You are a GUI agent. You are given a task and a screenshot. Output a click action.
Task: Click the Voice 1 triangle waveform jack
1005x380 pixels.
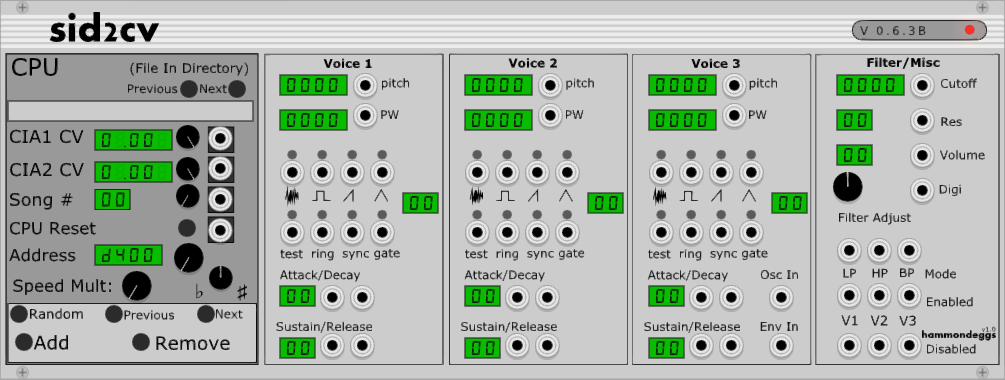(x=382, y=172)
